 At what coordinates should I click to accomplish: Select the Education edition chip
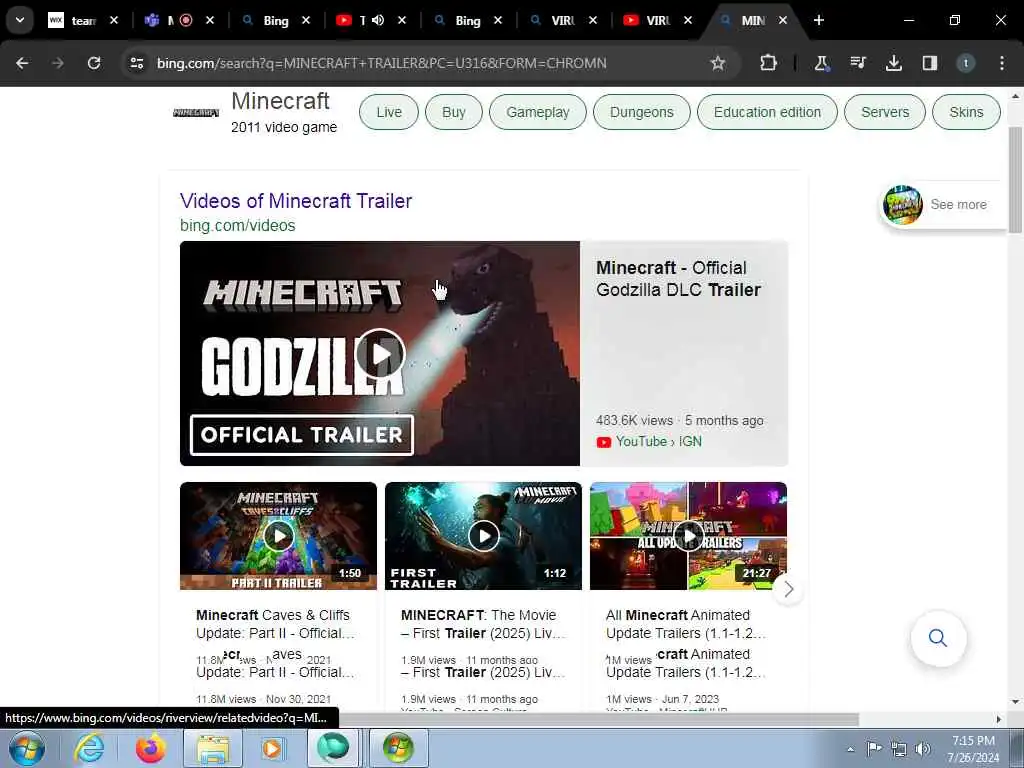tap(767, 112)
